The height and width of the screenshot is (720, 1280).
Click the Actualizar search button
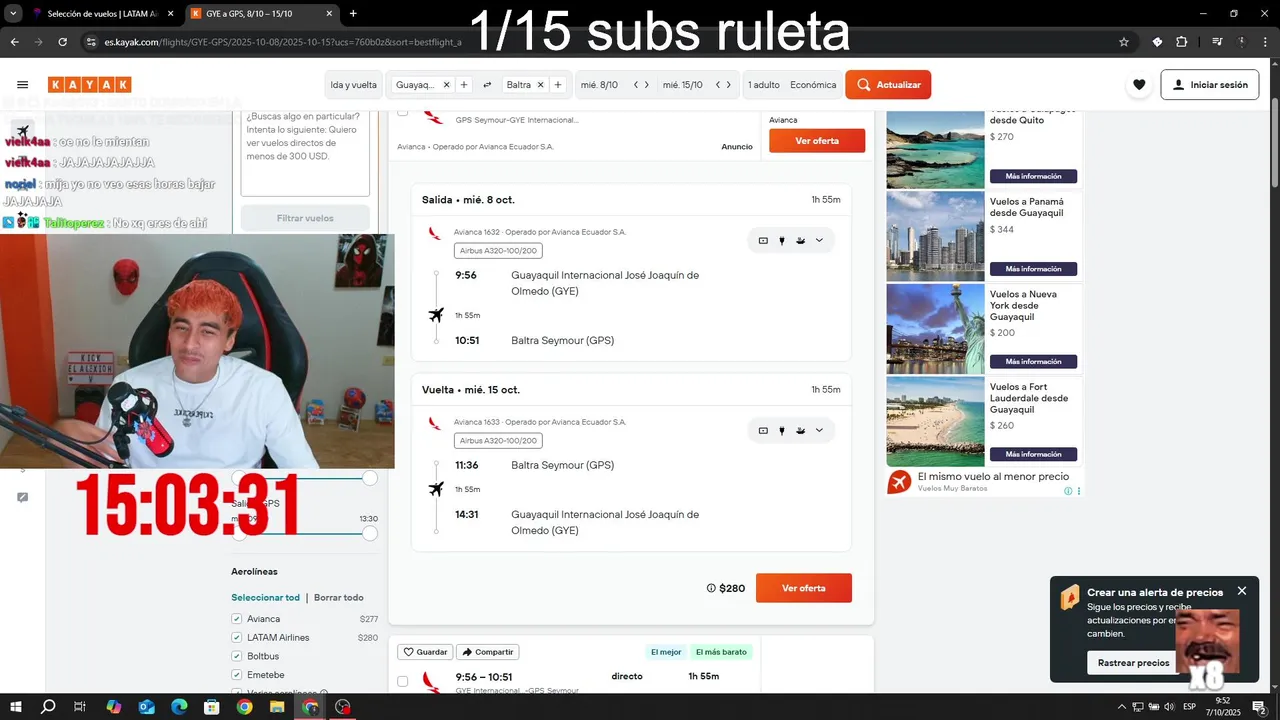[x=888, y=85]
